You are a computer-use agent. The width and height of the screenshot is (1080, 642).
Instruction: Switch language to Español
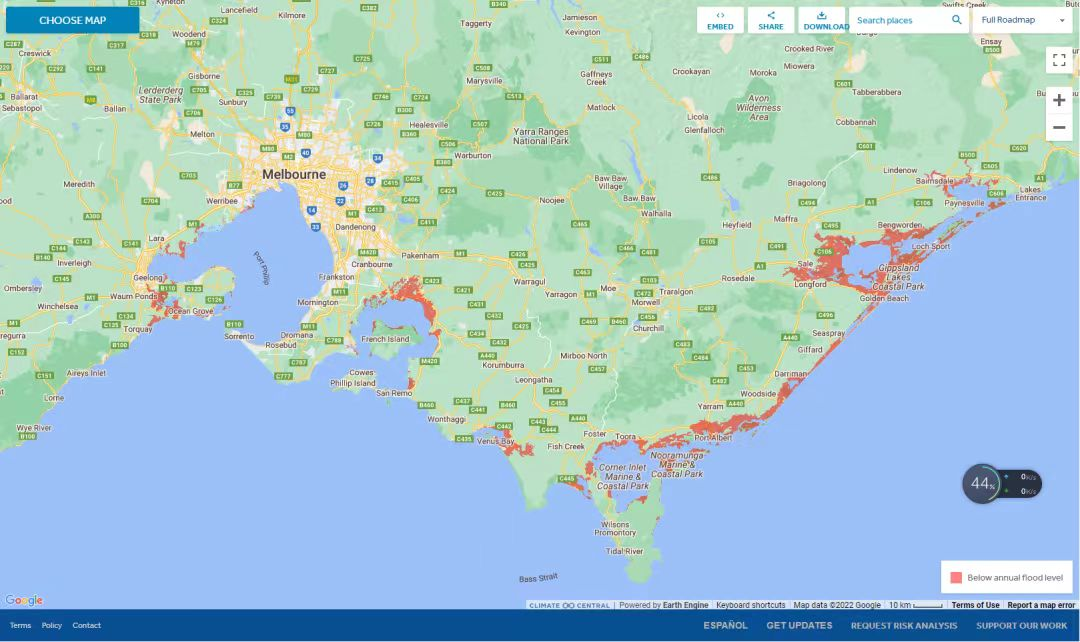[725, 625]
